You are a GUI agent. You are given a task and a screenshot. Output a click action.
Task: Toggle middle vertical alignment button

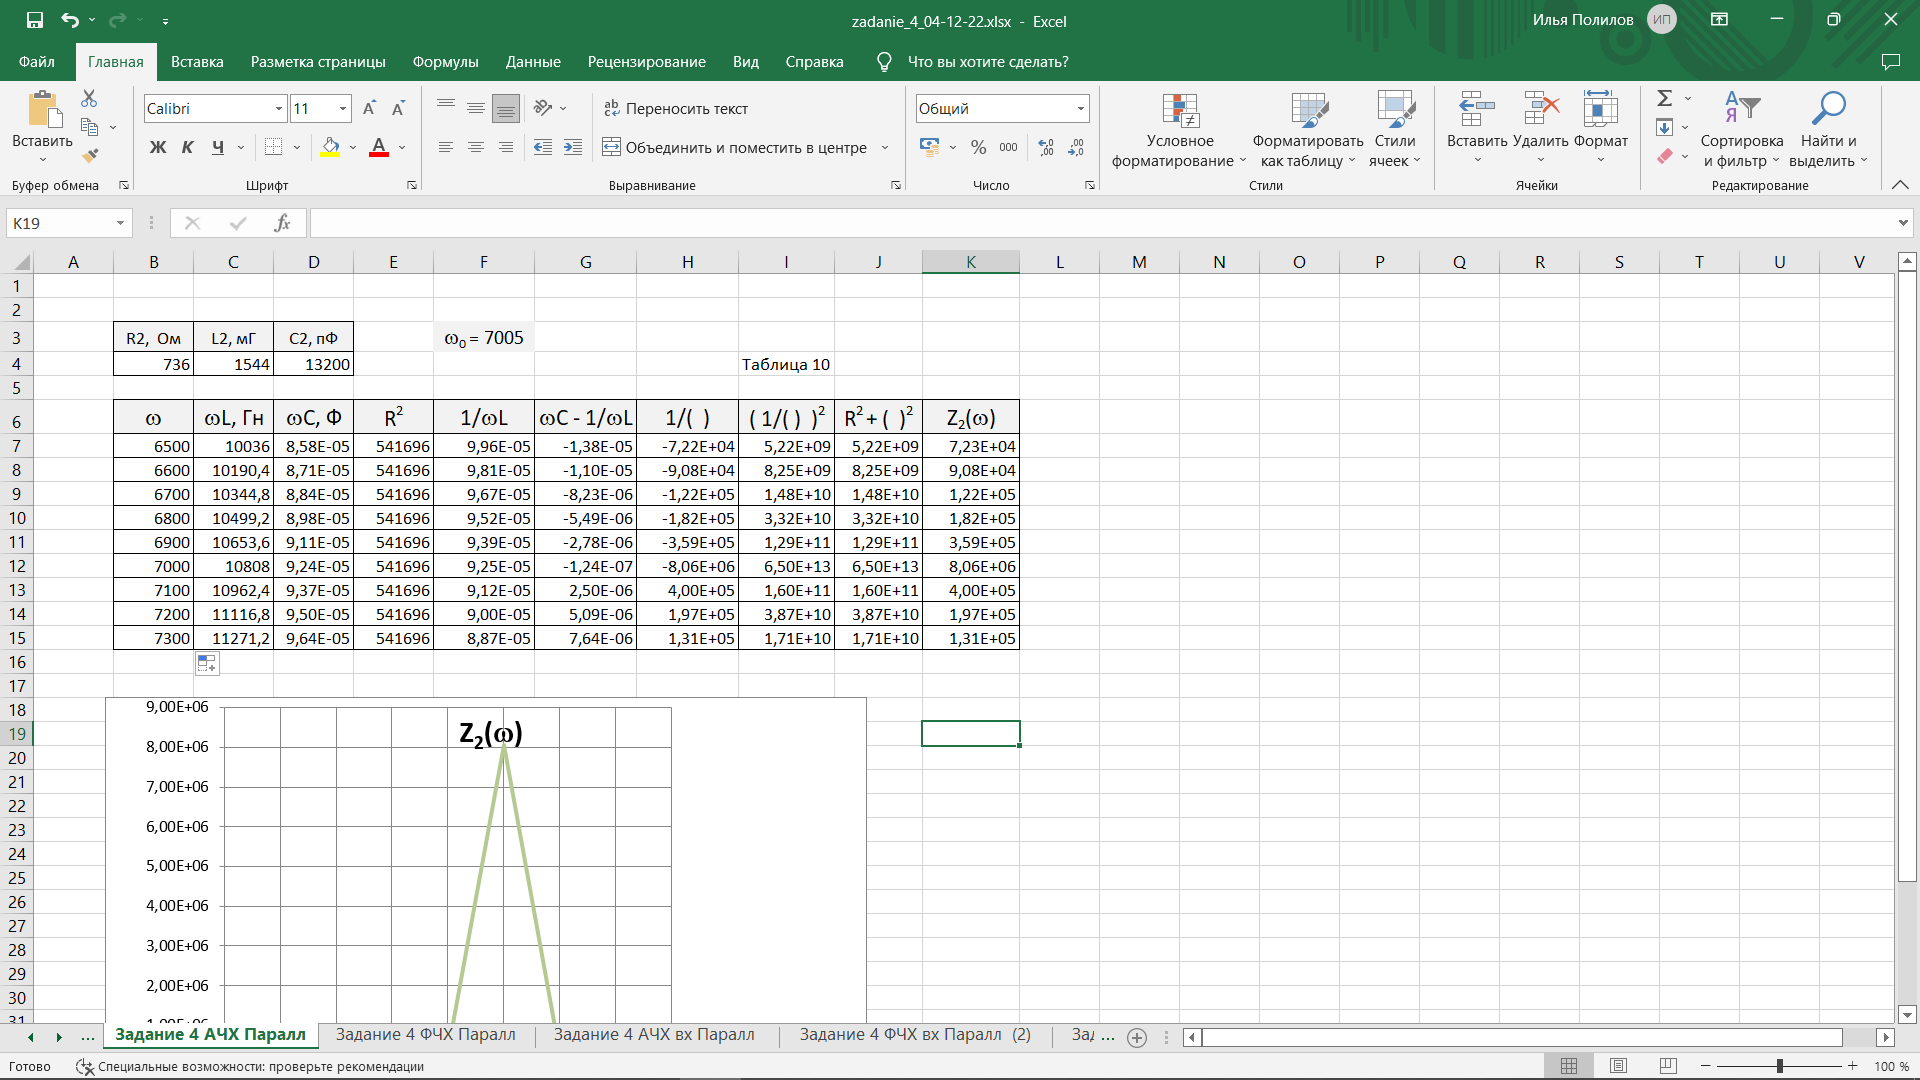pos(476,108)
